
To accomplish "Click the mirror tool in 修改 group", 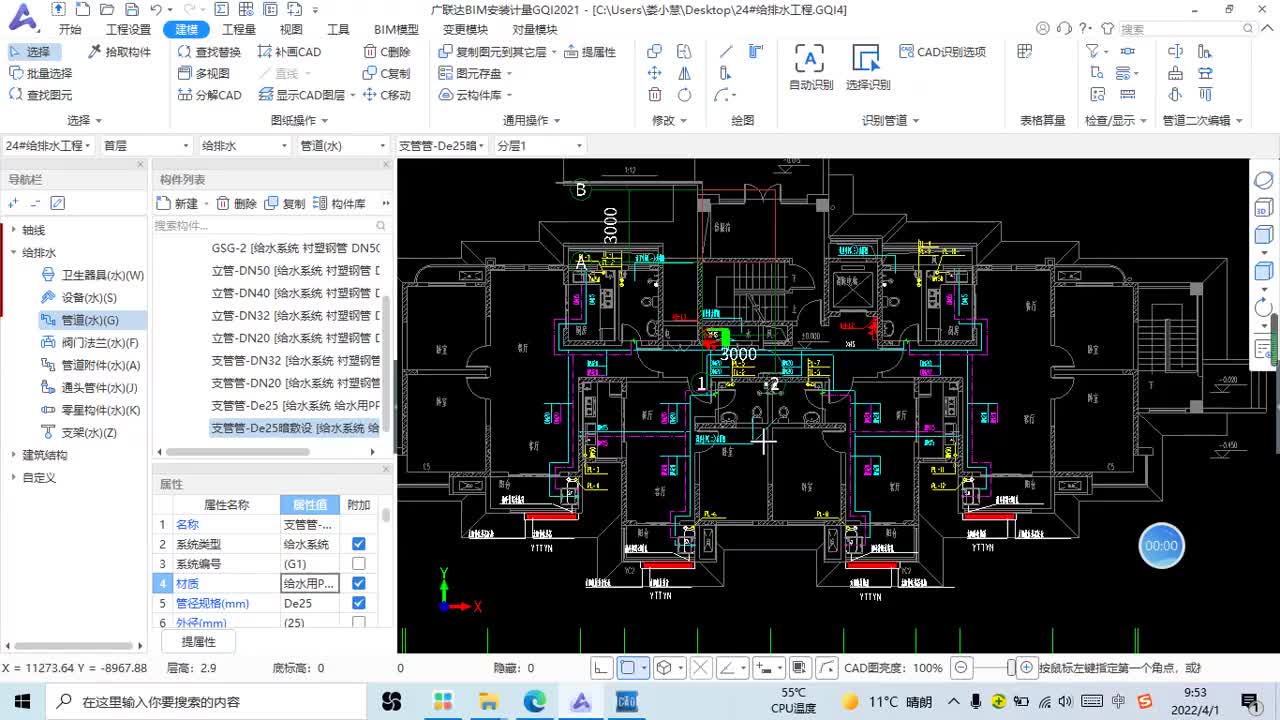I will [684, 73].
